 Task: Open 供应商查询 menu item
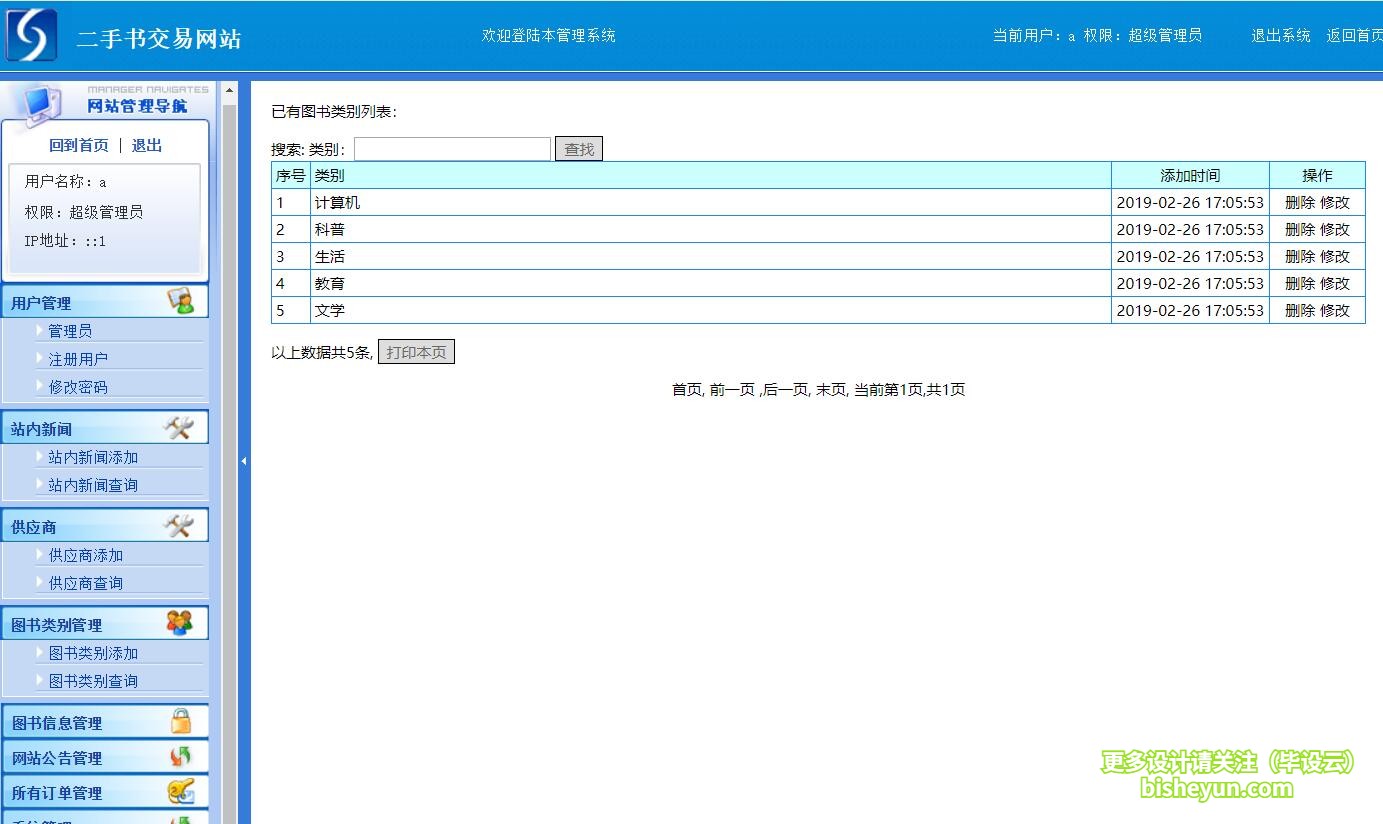tap(86, 583)
